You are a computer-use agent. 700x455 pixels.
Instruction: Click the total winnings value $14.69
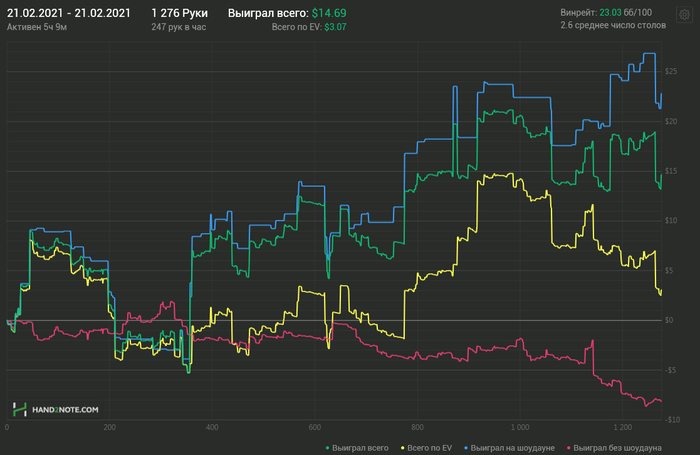(329, 13)
